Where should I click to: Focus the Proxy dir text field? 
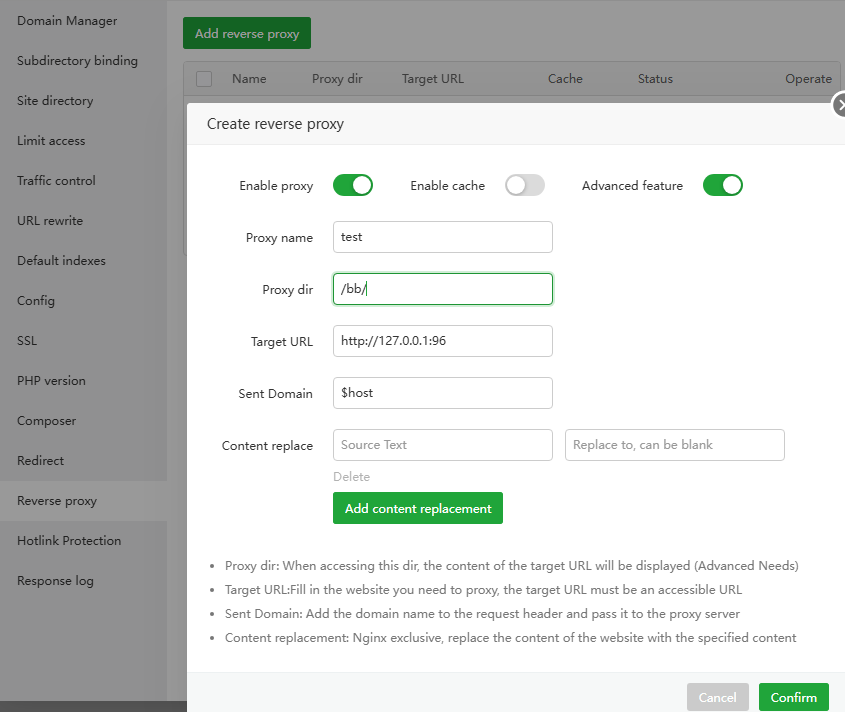(x=442, y=289)
